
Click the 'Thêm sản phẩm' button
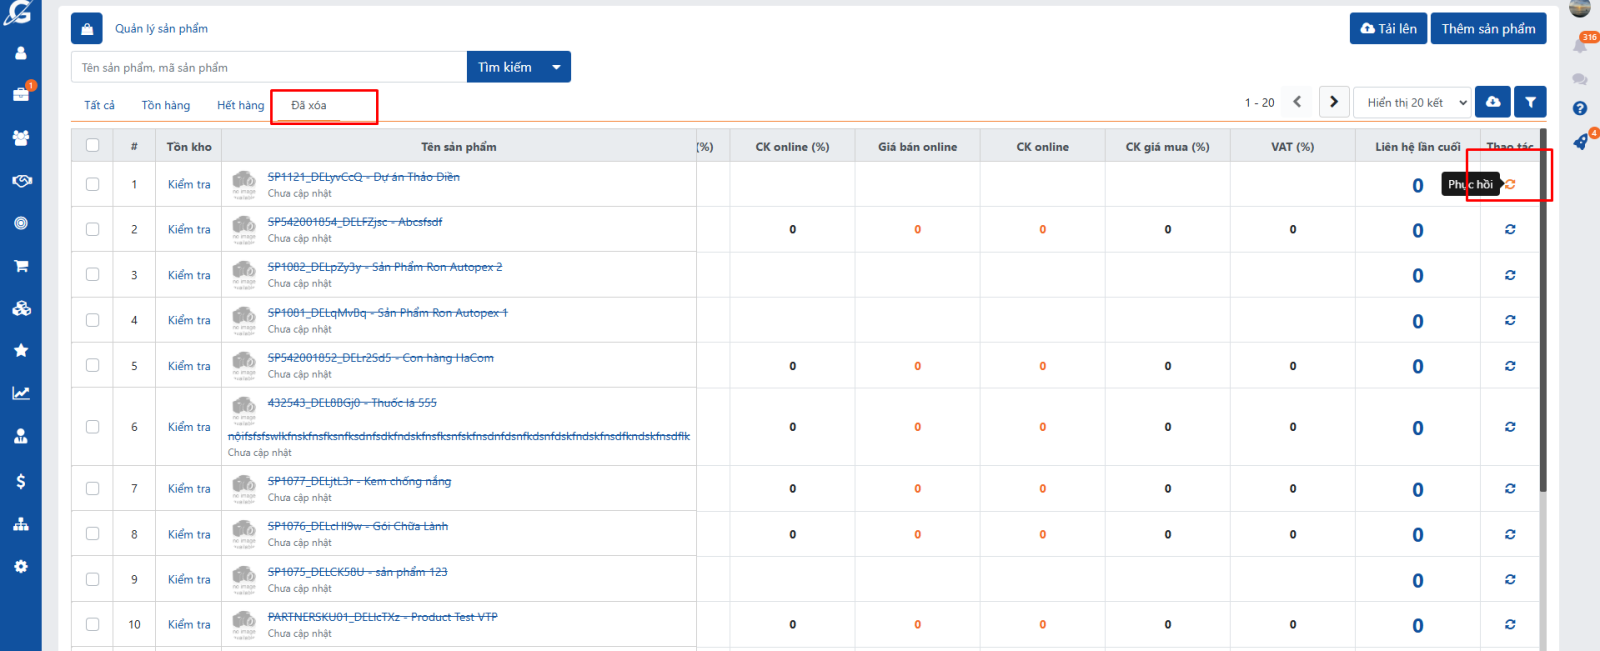point(1487,29)
